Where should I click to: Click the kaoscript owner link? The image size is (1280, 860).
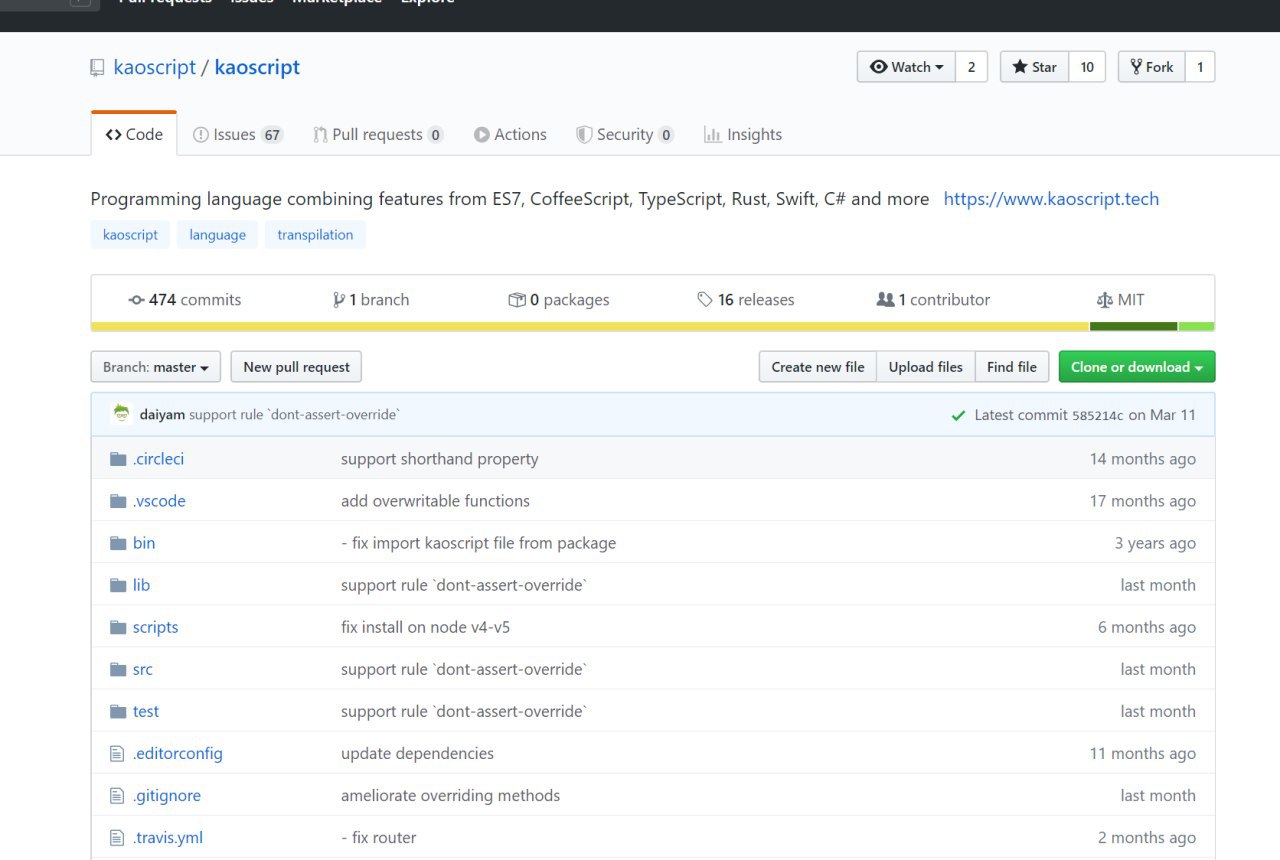[x=155, y=67]
